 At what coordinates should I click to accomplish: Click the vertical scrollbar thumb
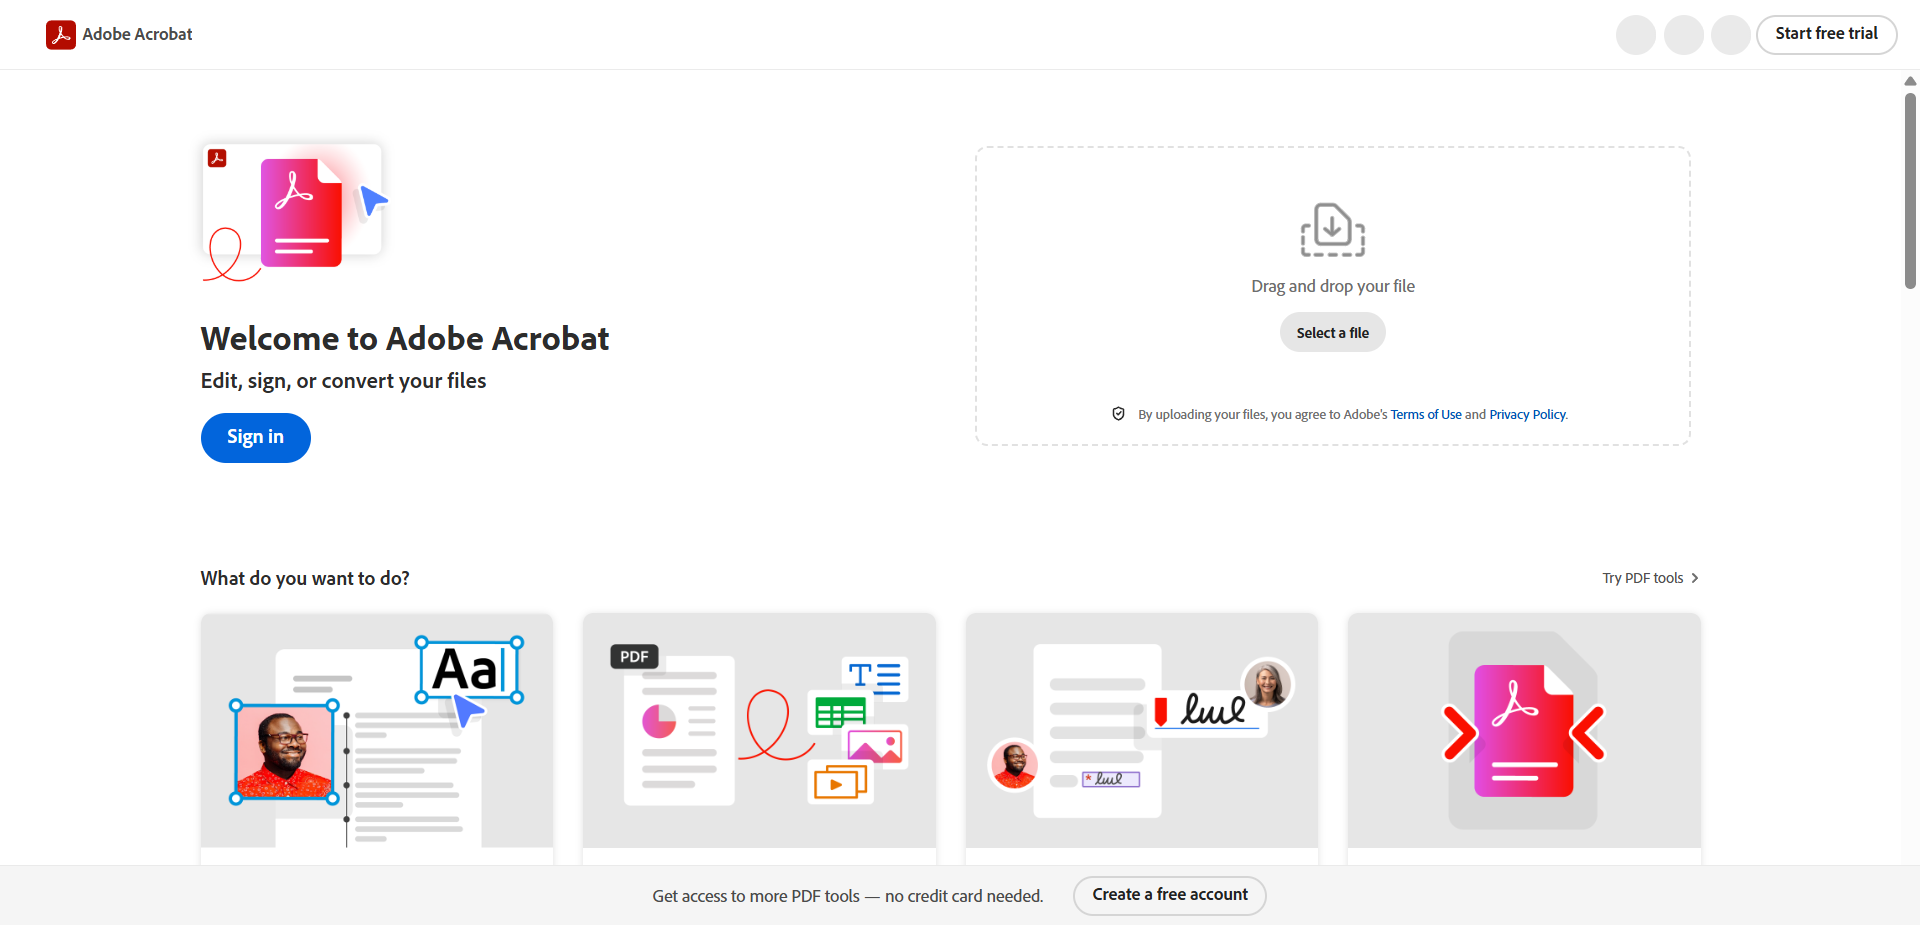pyautogui.click(x=1910, y=191)
